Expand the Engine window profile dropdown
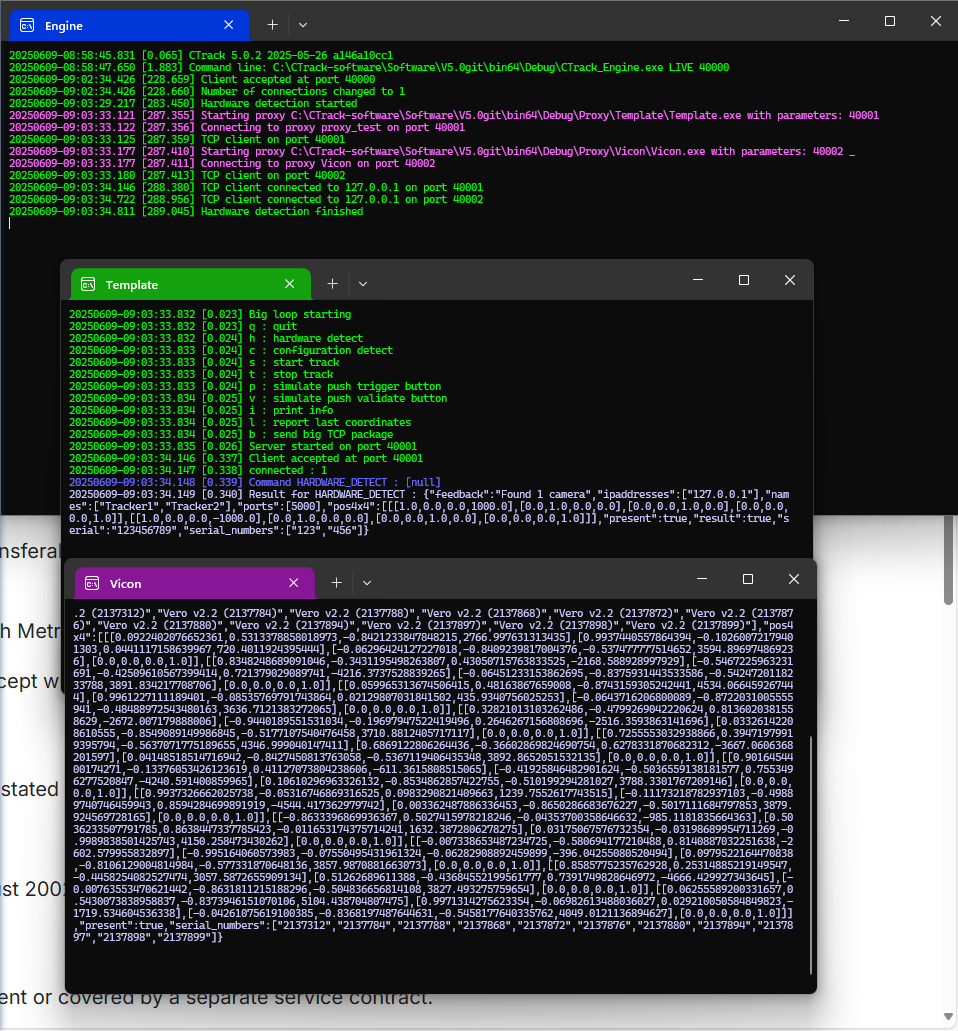Image resolution: width=958 pixels, height=1031 pixels. (303, 24)
